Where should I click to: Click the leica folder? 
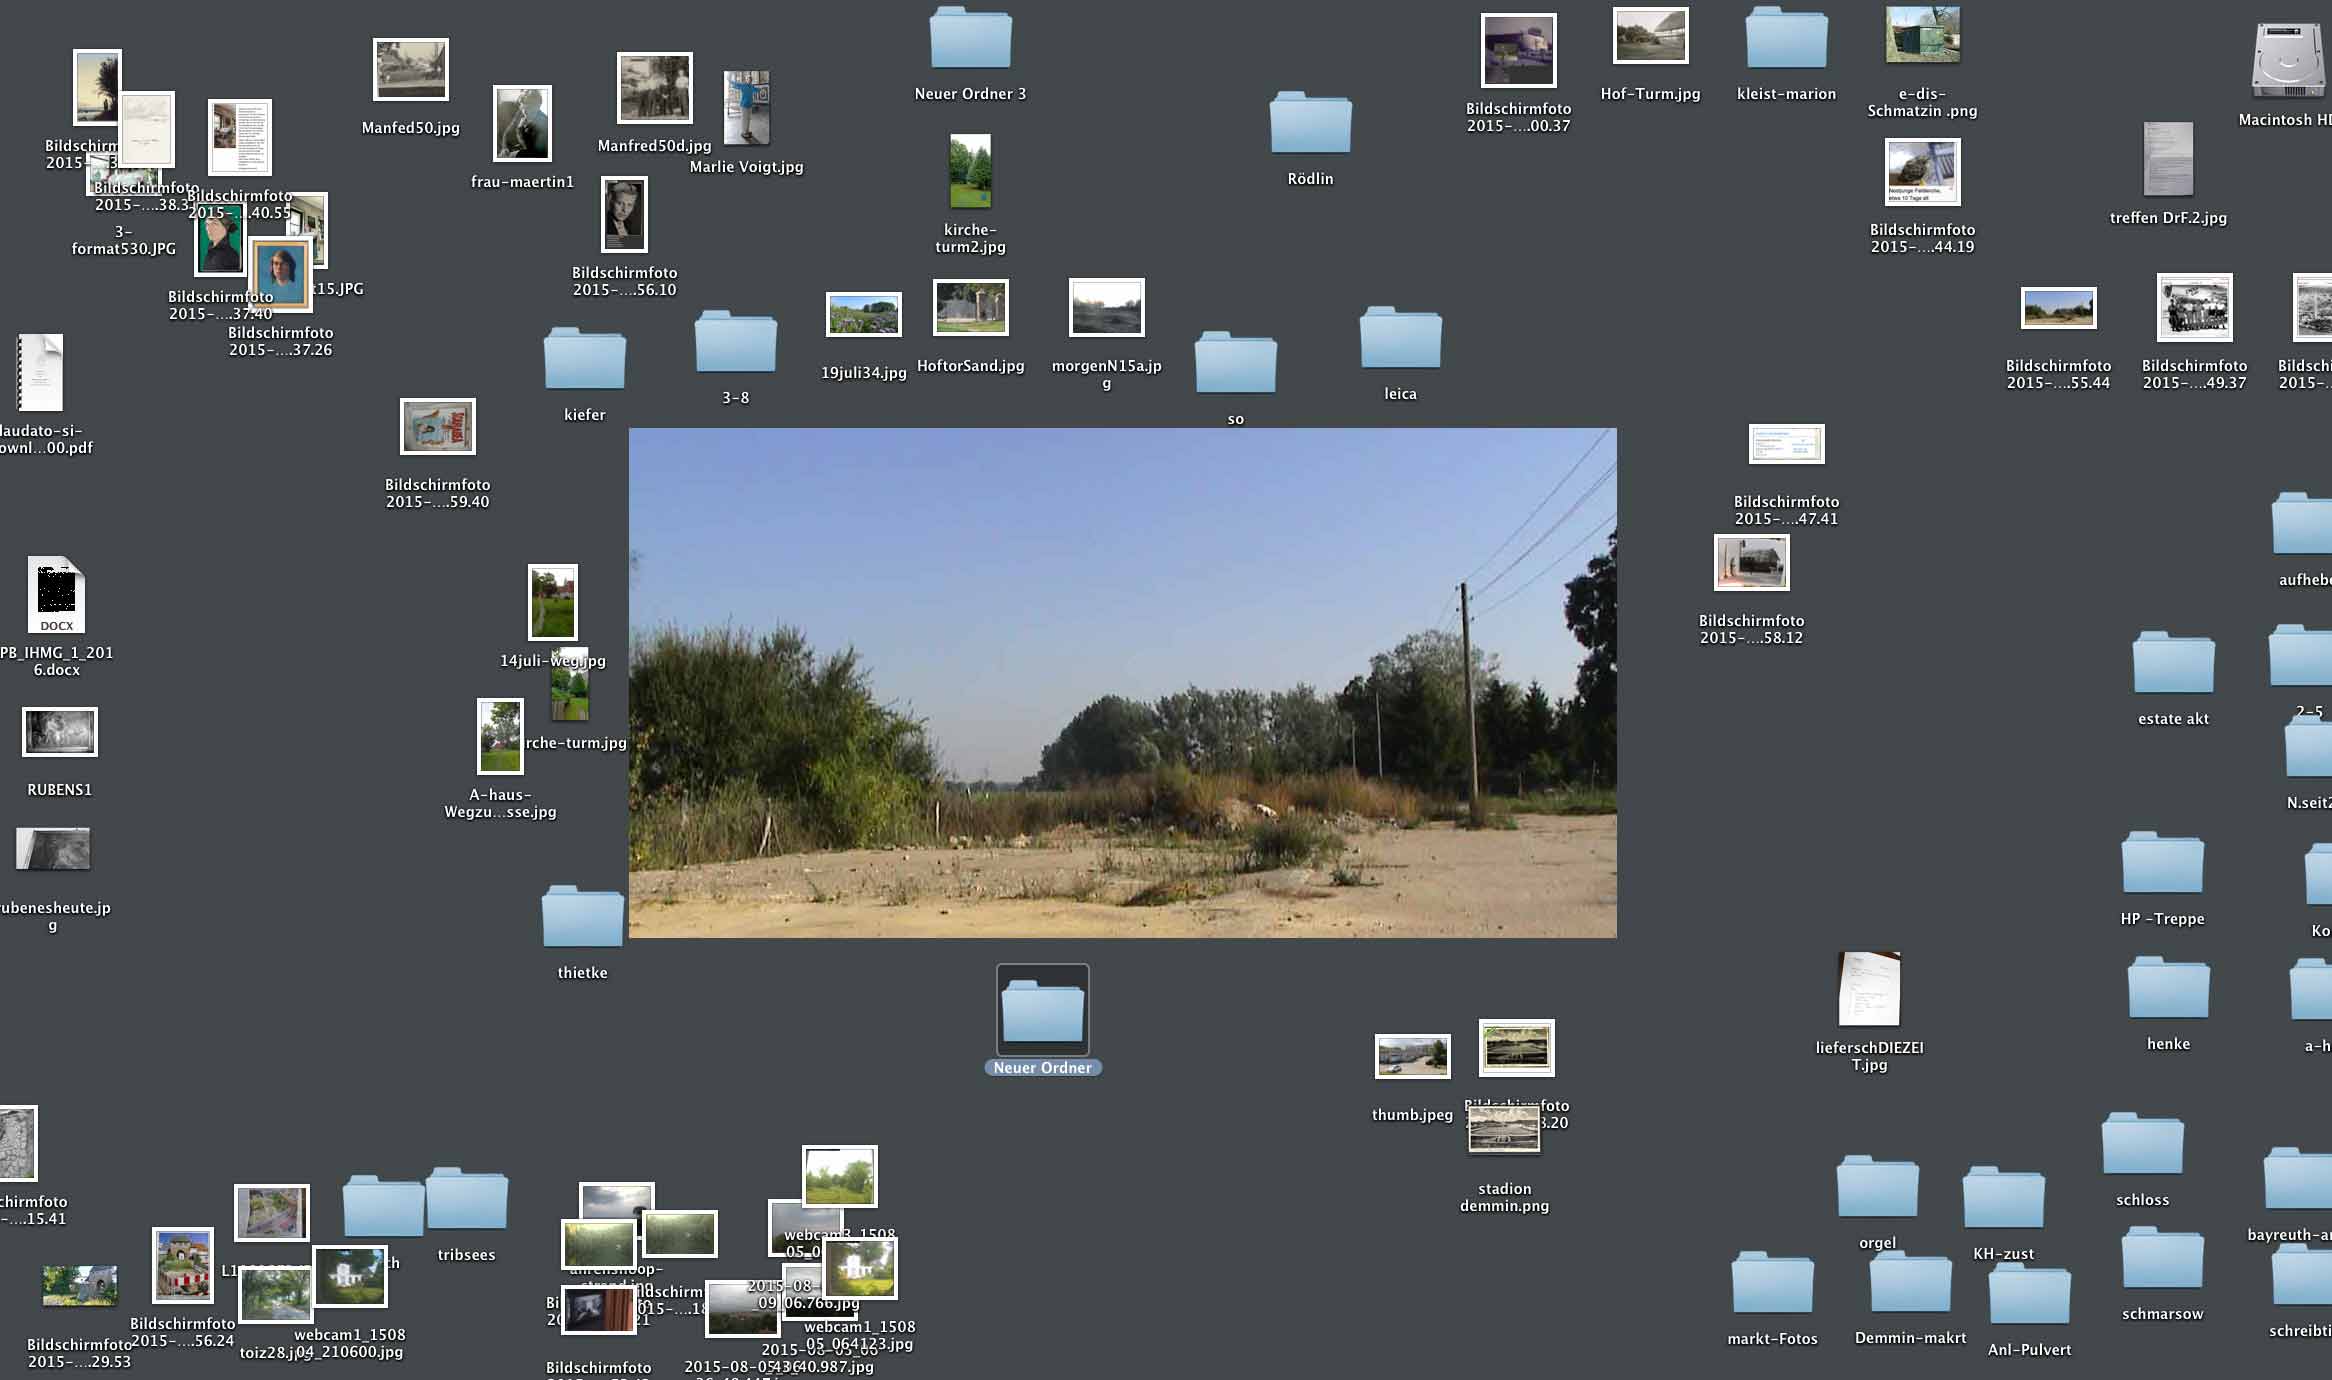(x=1400, y=340)
